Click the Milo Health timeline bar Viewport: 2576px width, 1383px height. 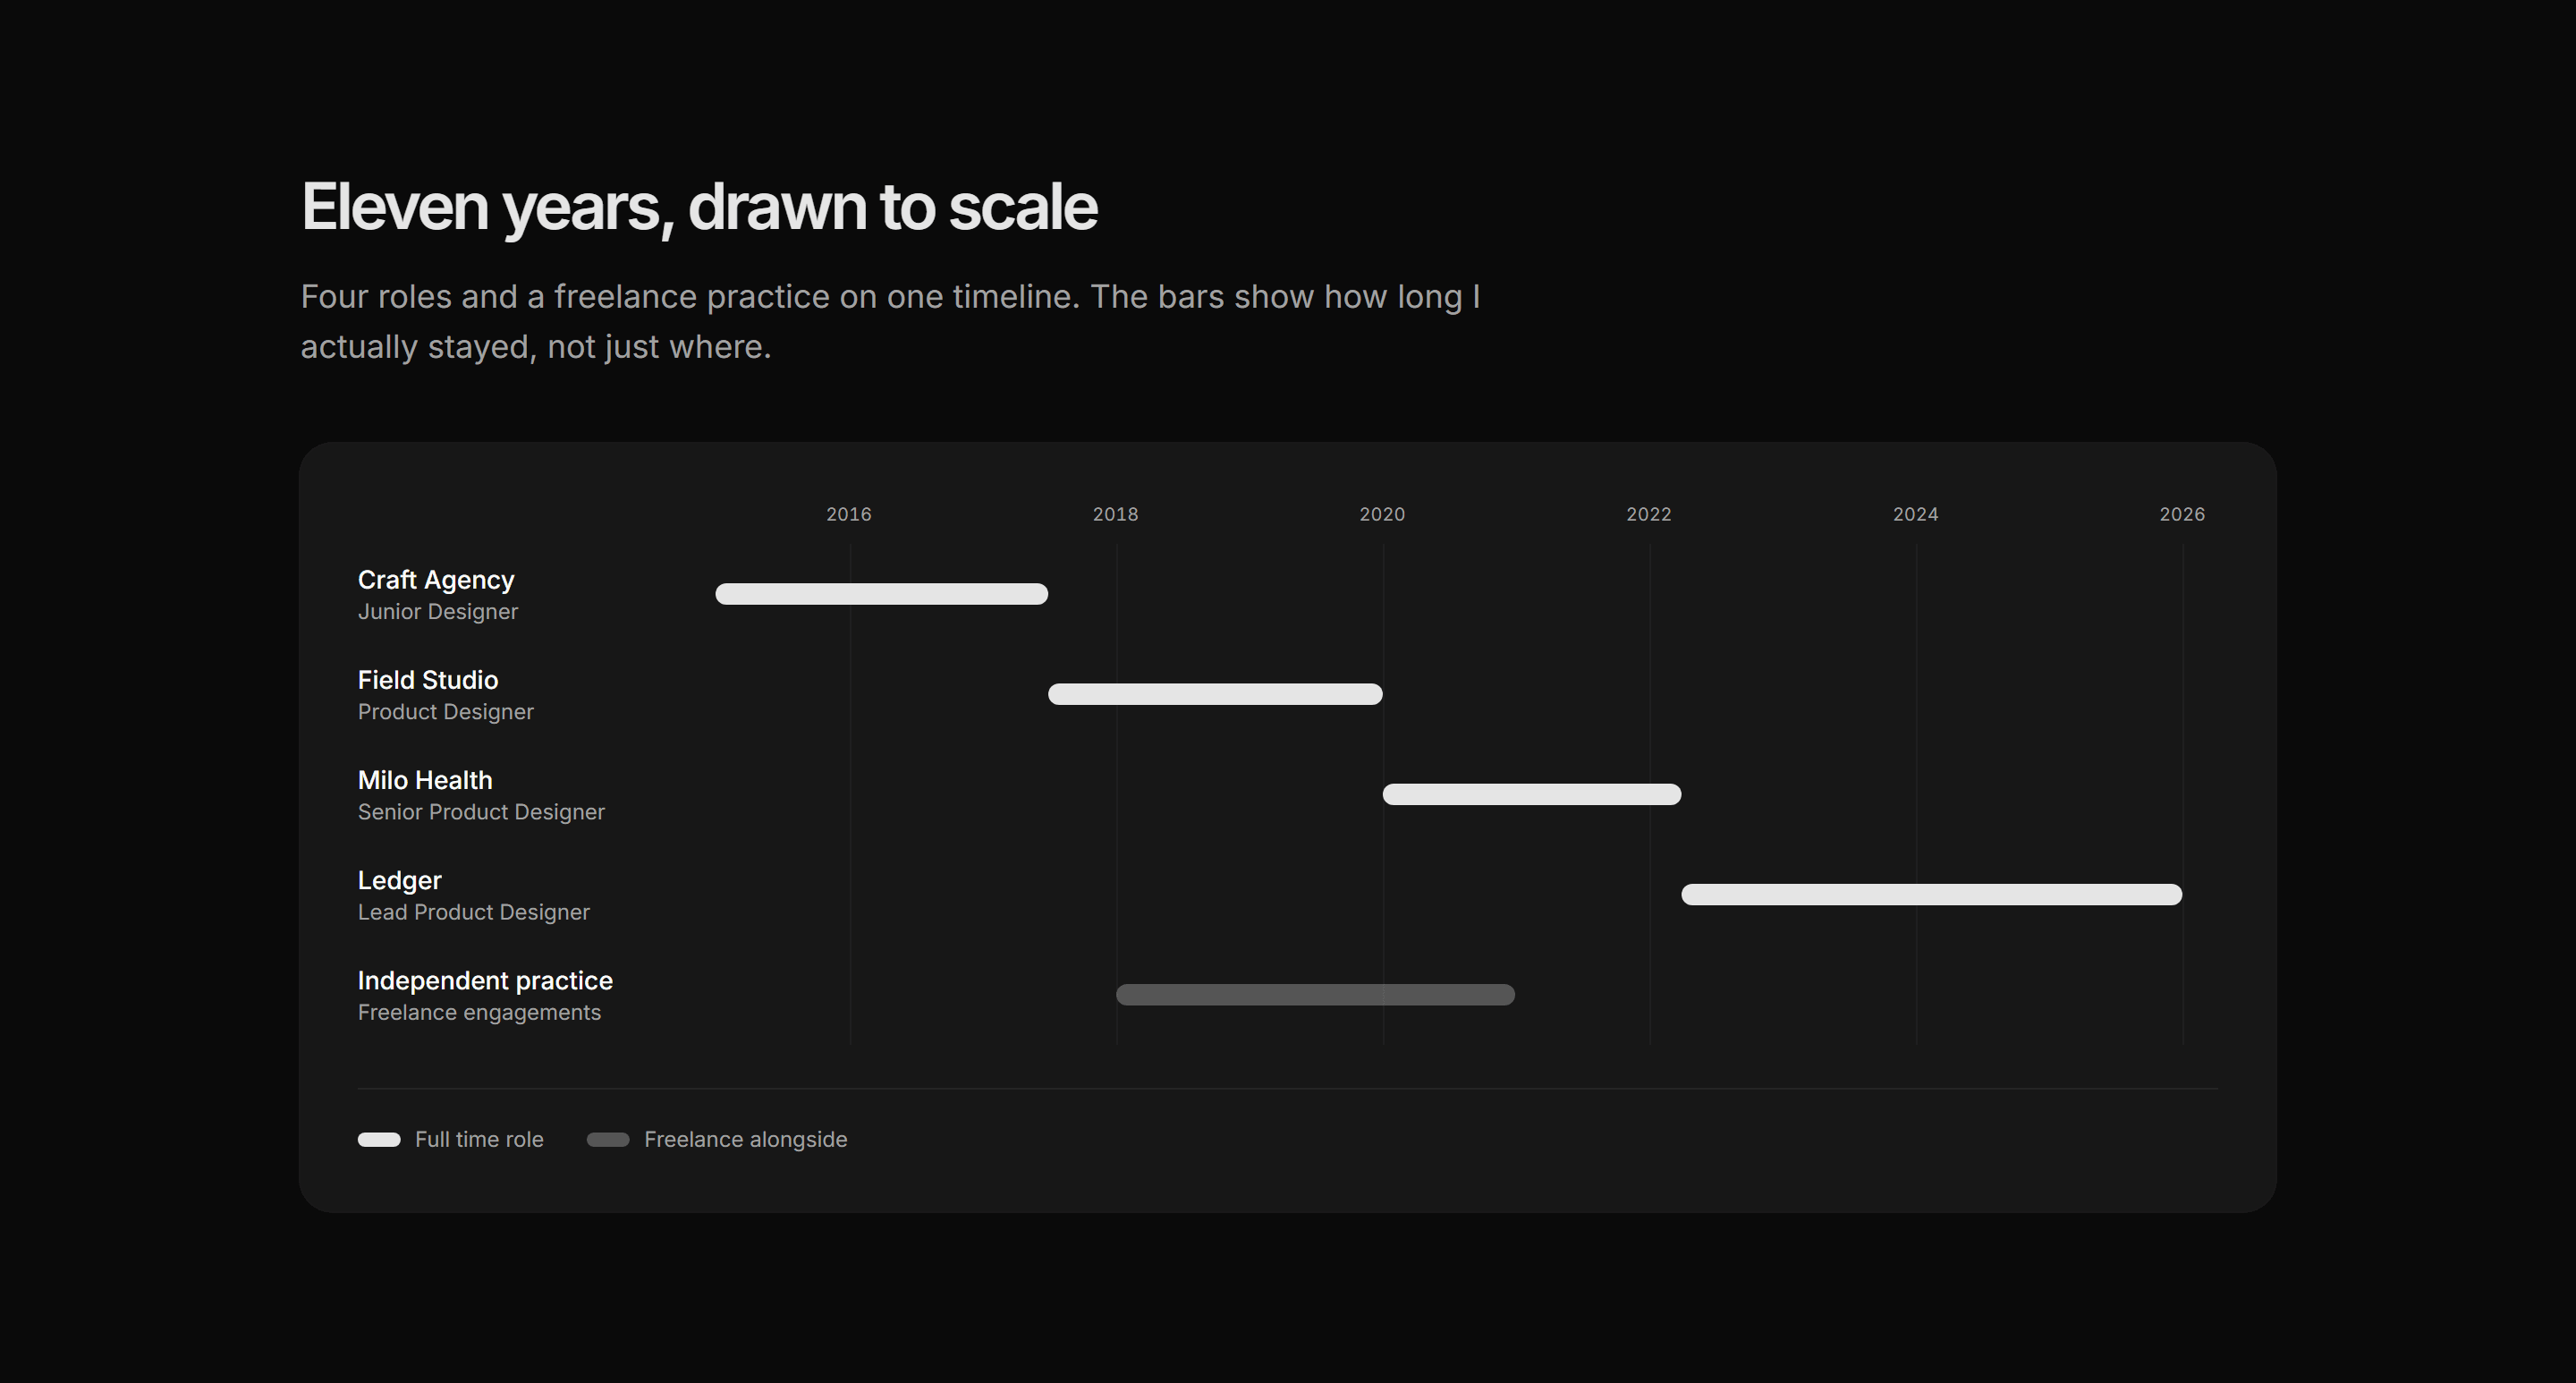1532,794
